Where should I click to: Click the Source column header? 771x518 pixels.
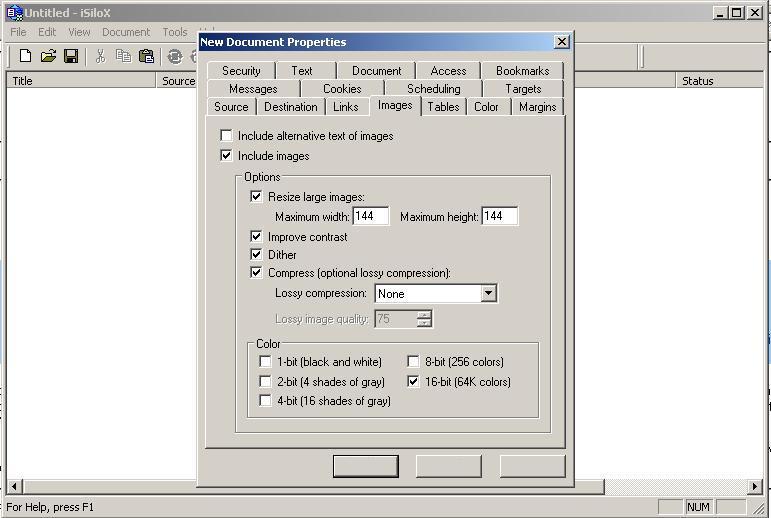[x=177, y=81]
